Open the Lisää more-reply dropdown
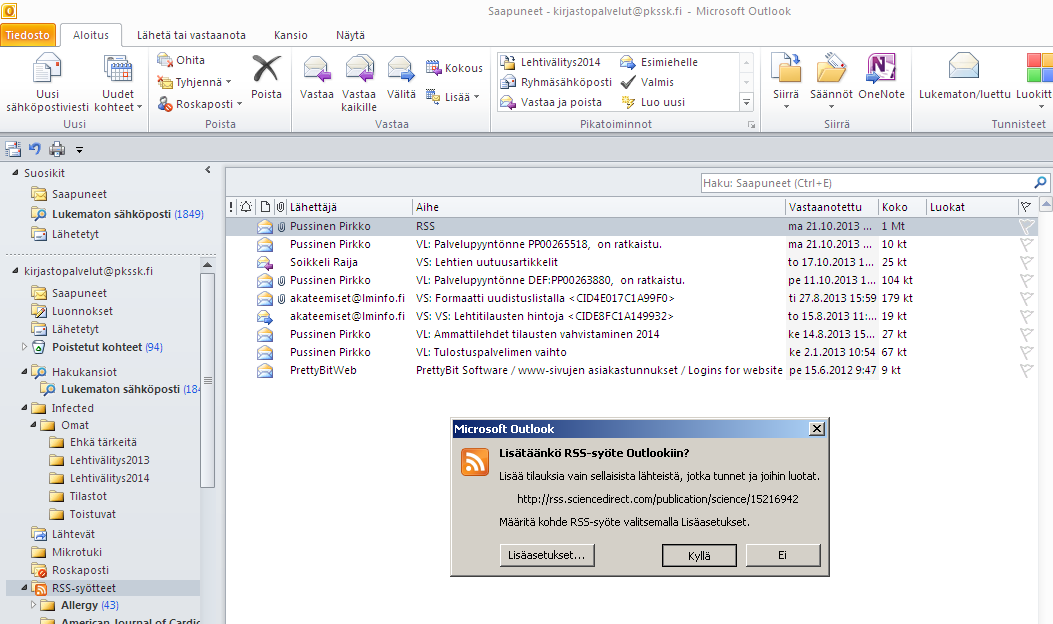 [453, 97]
